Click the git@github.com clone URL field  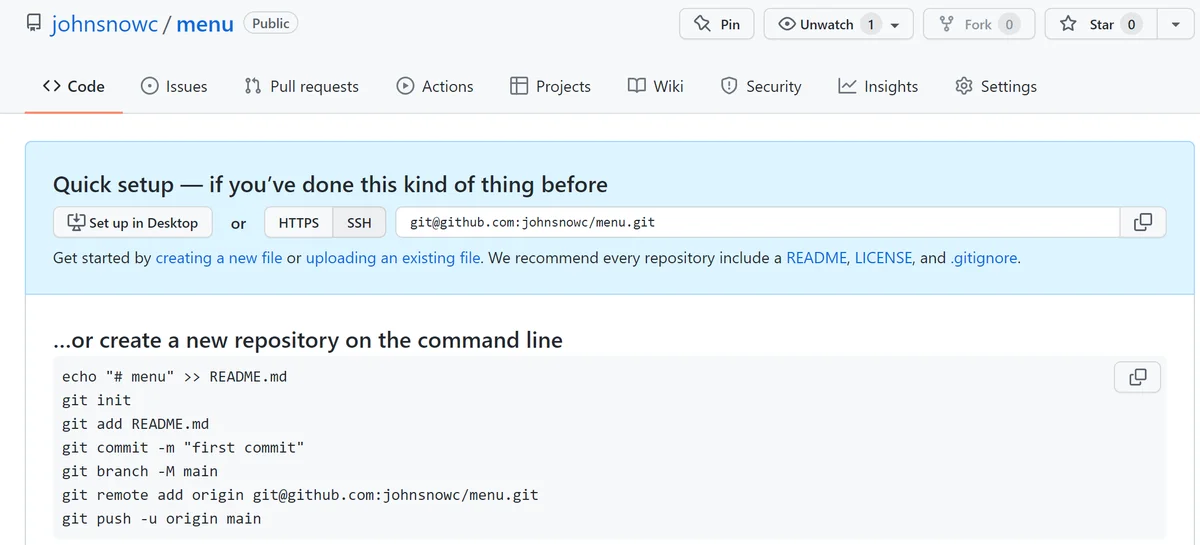(x=757, y=222)
